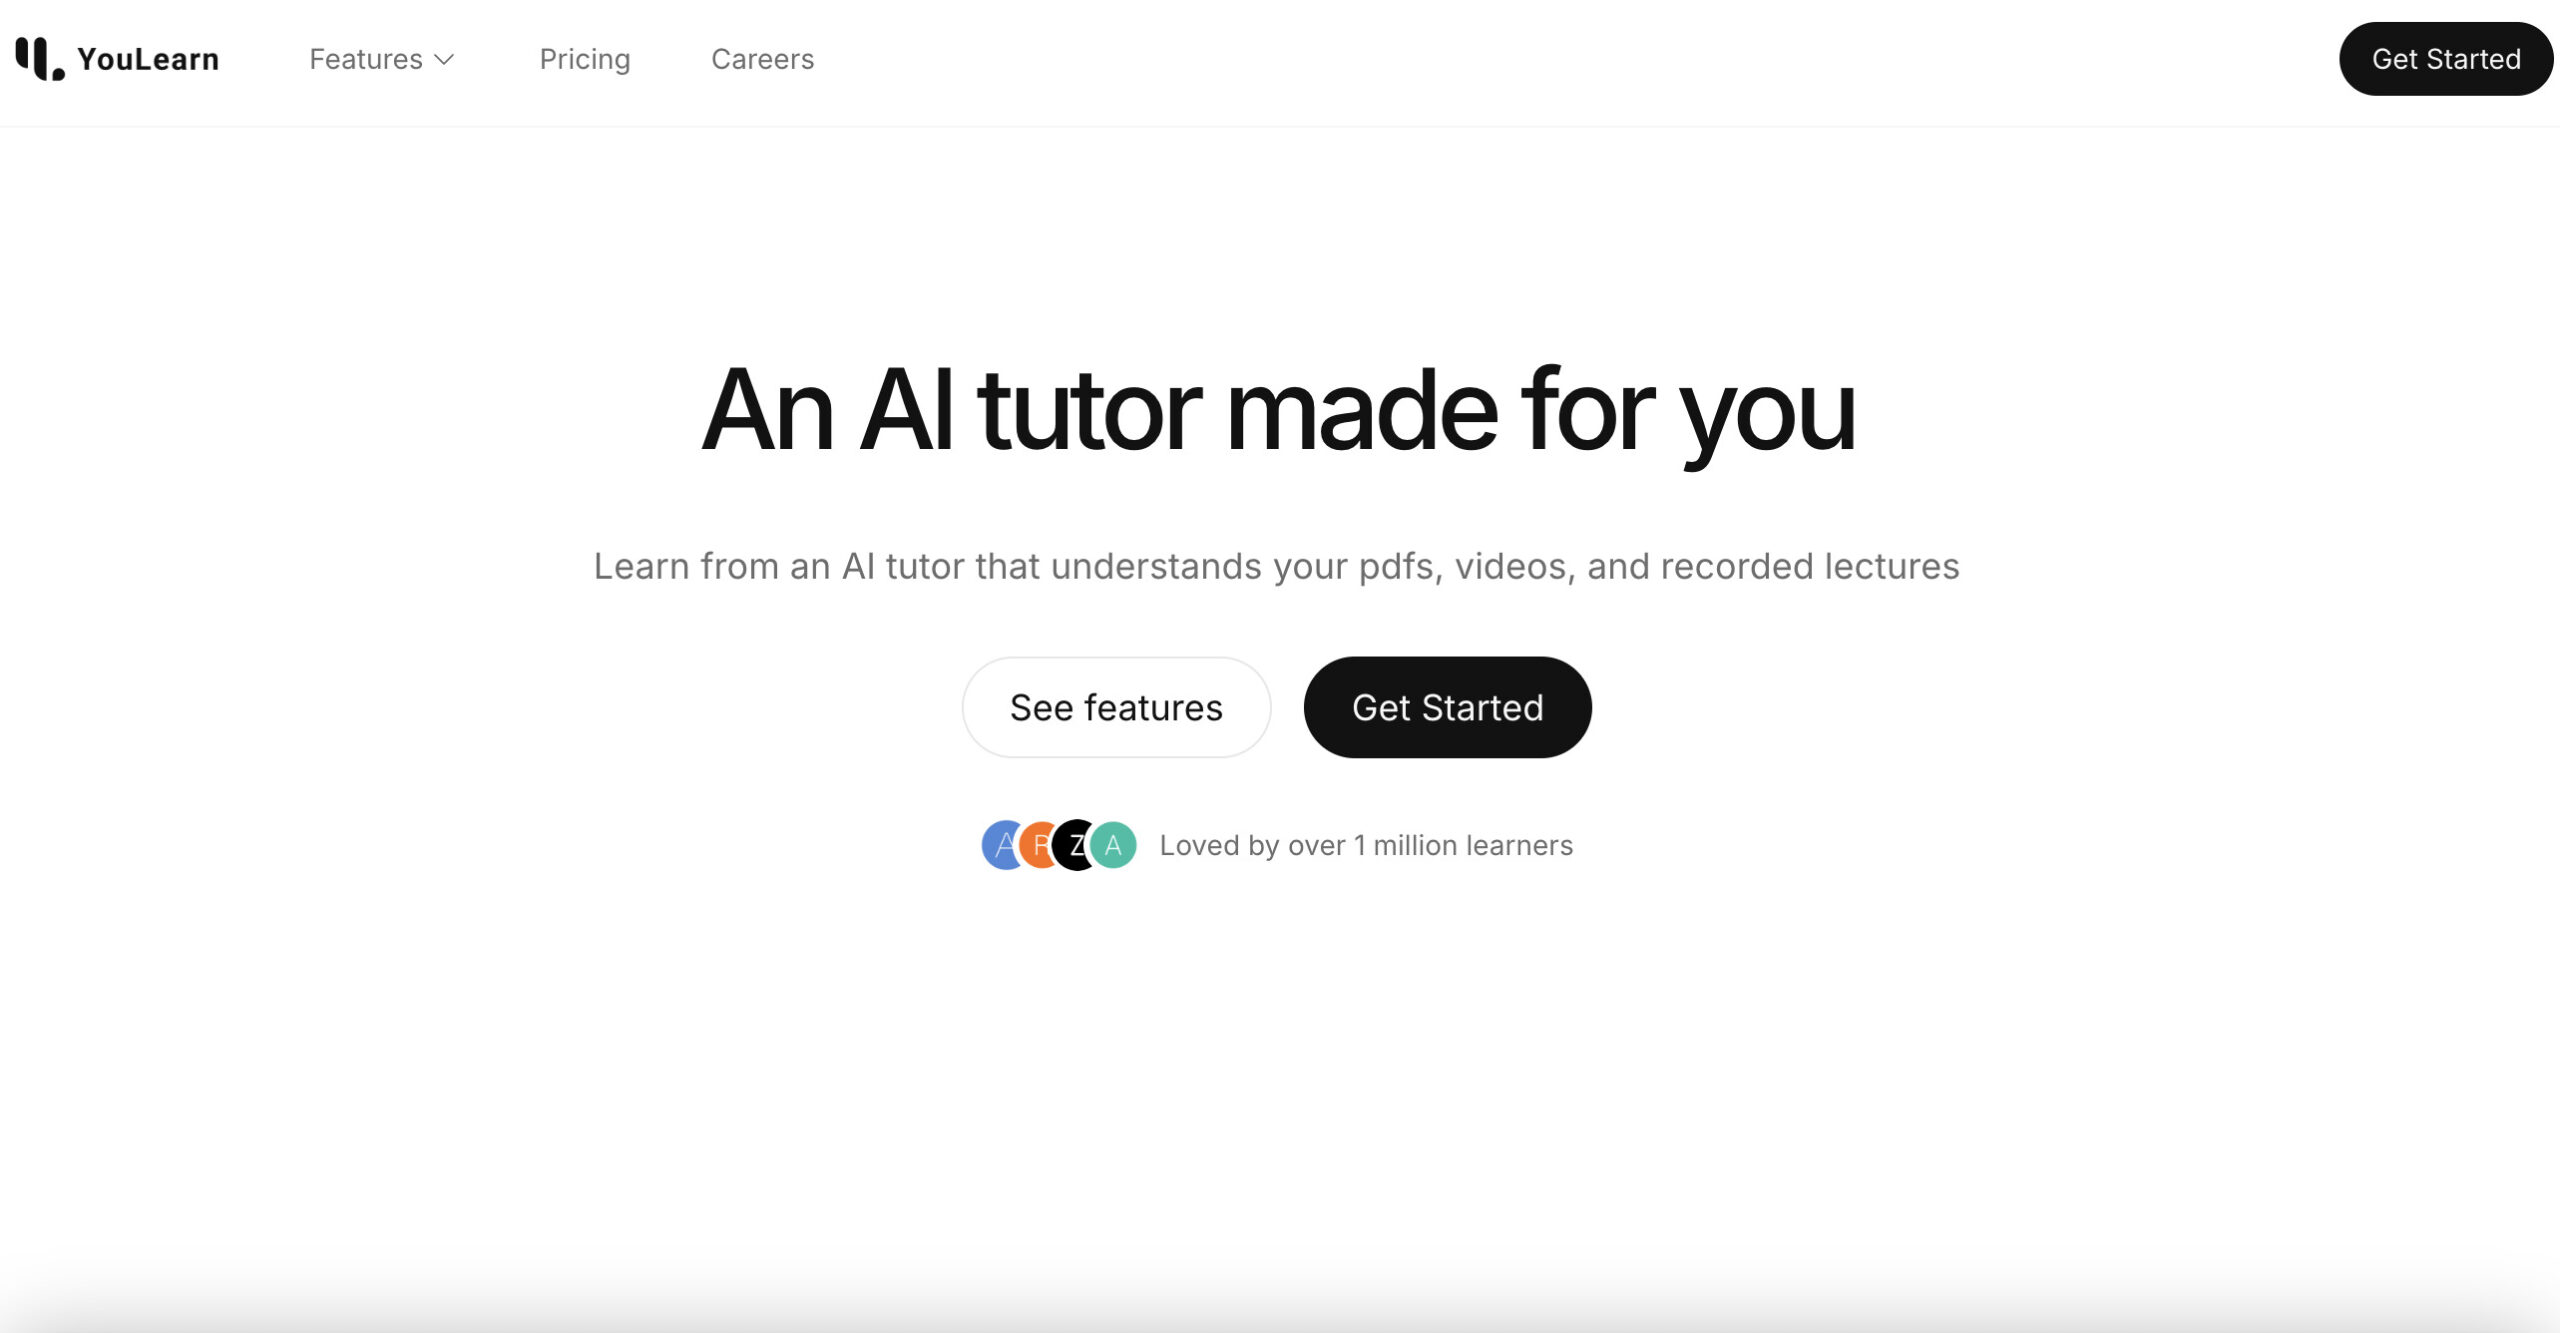Click the Features dropdown arrow
The image size is (2560, 1333).
pyautogui.click(x=444, y=58)
